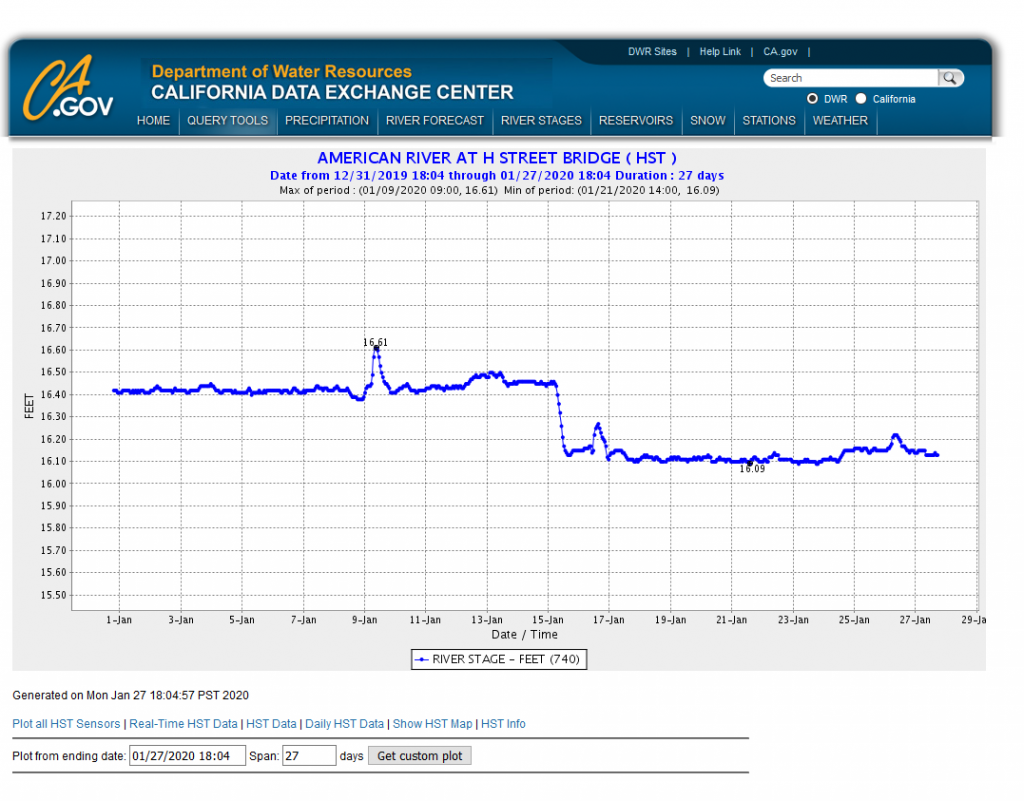Click Show HST Map link
1024x801 pixels.
click(432, 724)
